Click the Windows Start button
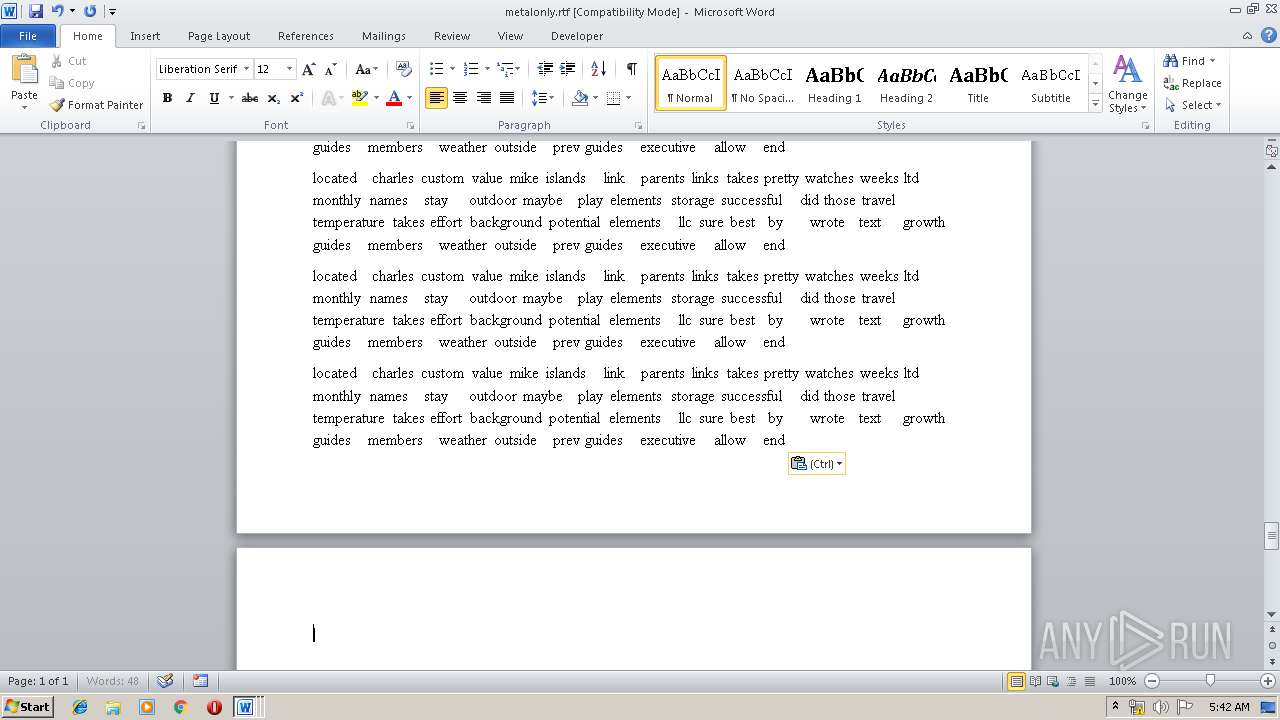 [27, 707]
